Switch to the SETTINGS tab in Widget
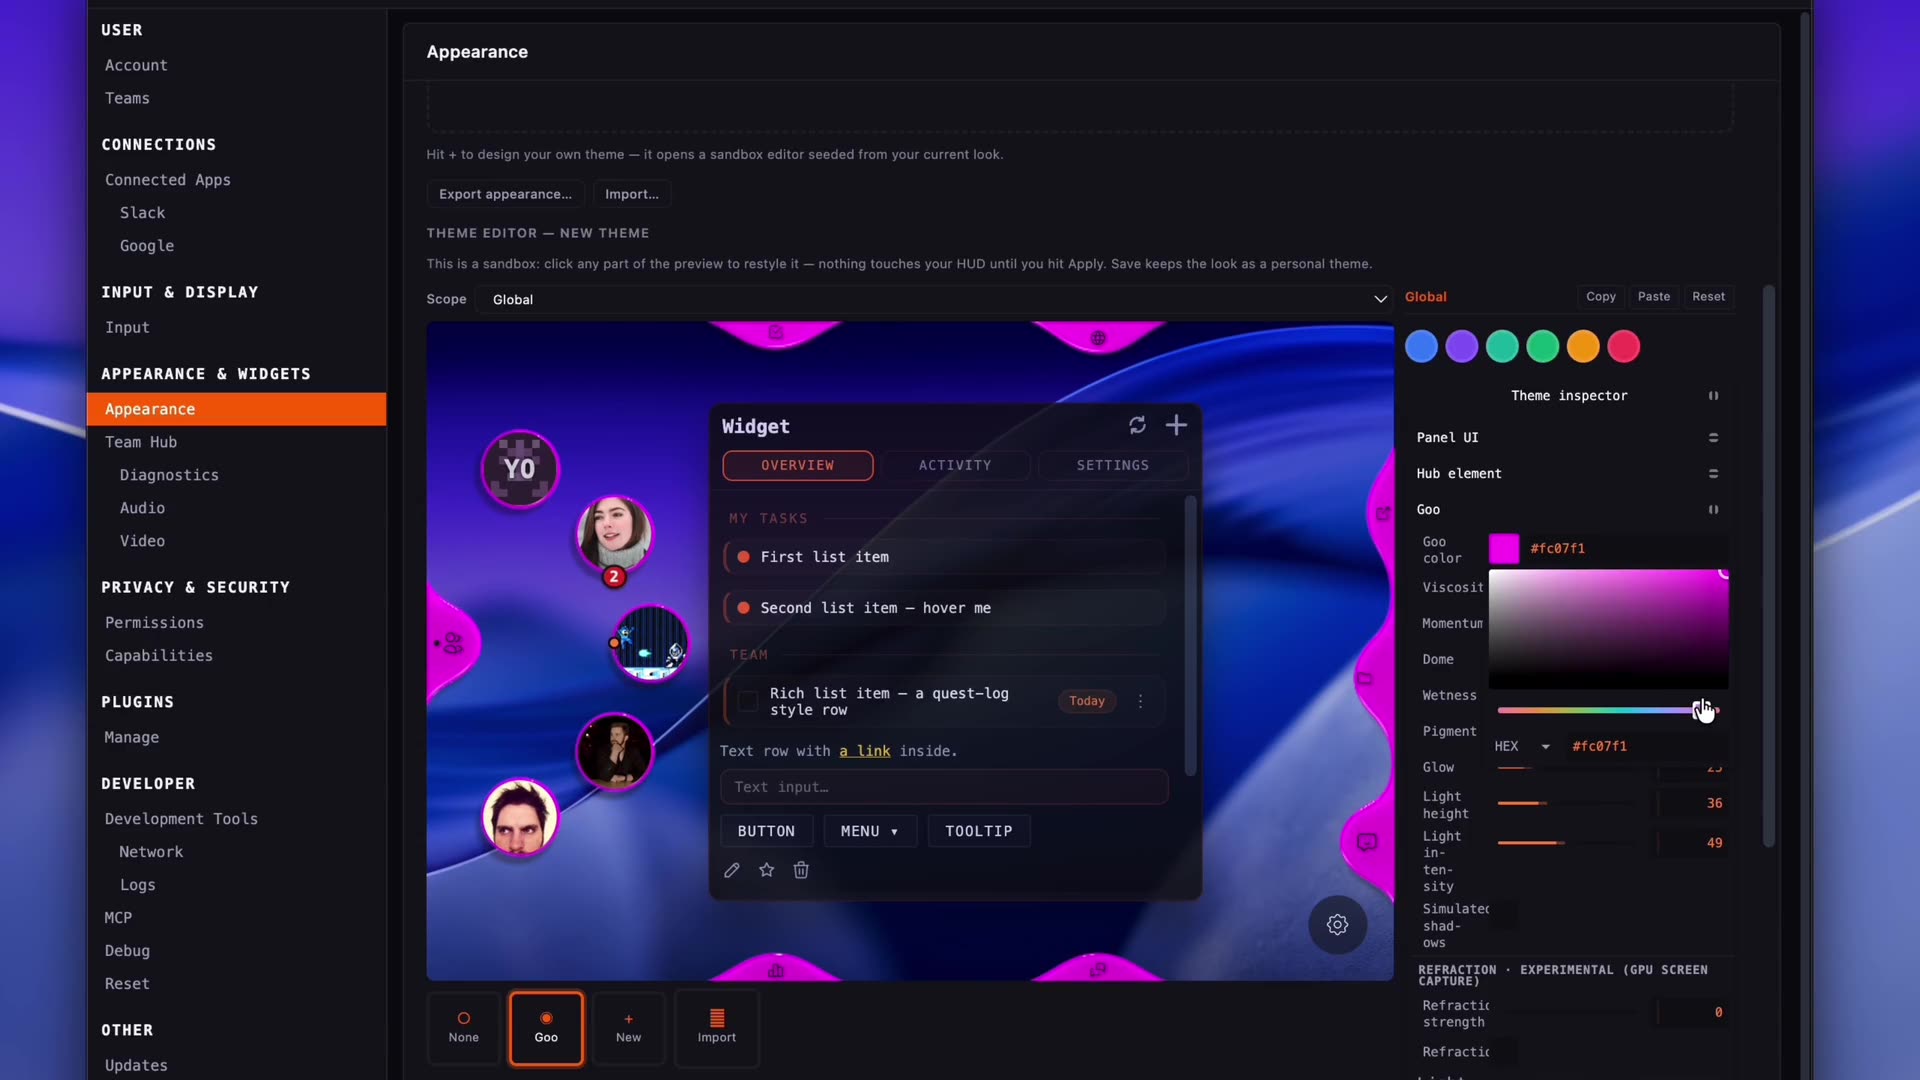The image size is (1920, 1080). tap(1113, 465)
